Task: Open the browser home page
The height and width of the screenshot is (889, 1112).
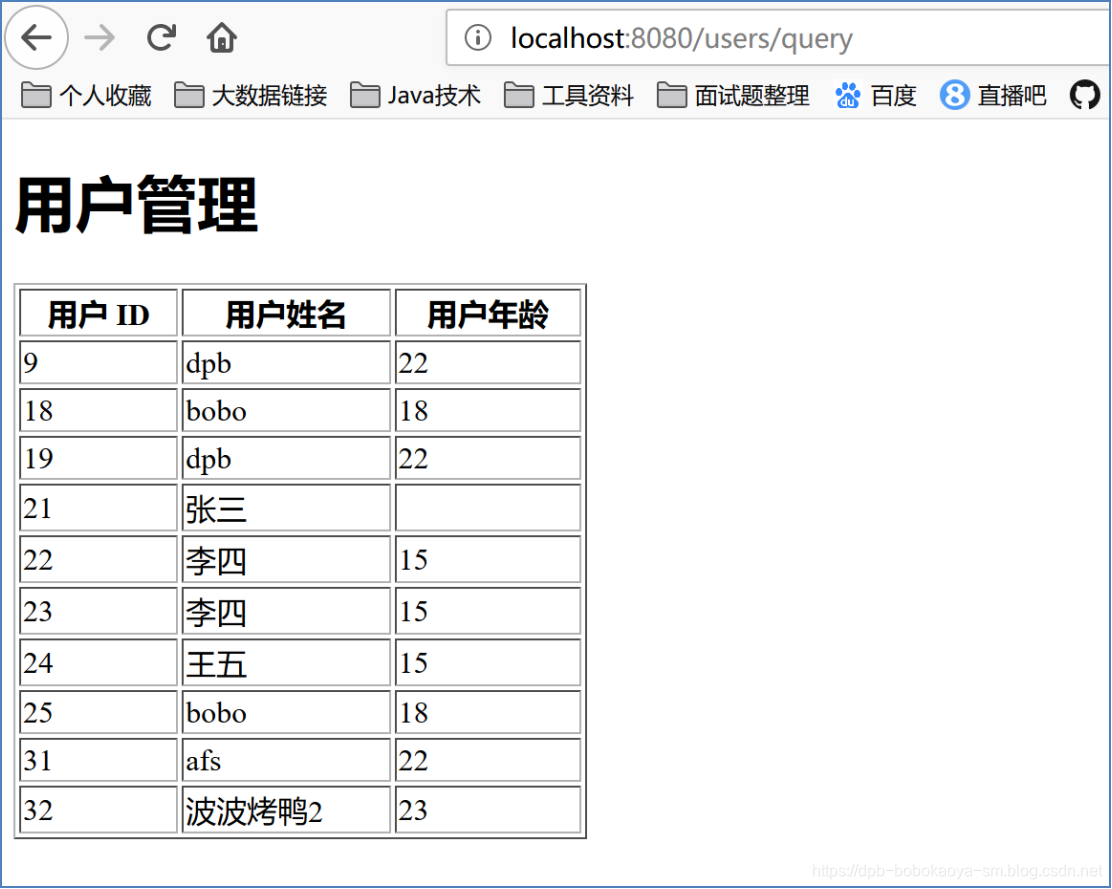Action: [x=220, y=38]
